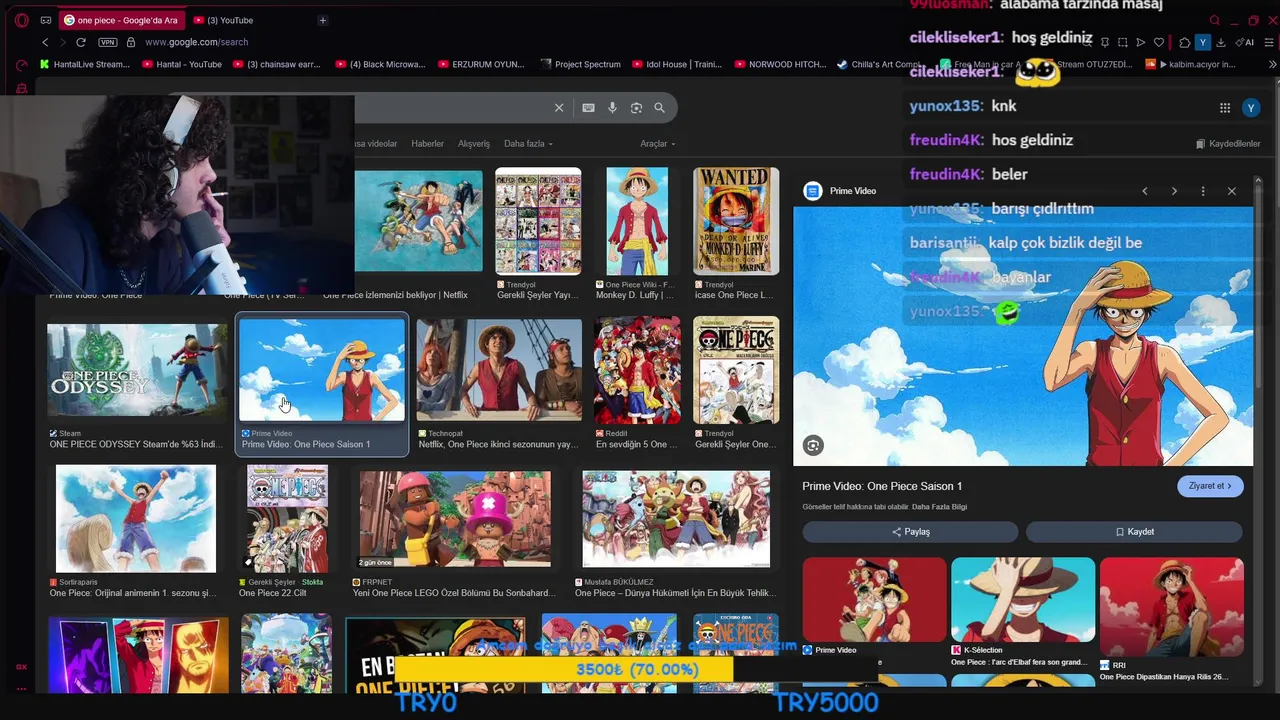The image size is (1280, 720).
Task: Add page to bookmarks with heart icon
Action: (1159, 42)
